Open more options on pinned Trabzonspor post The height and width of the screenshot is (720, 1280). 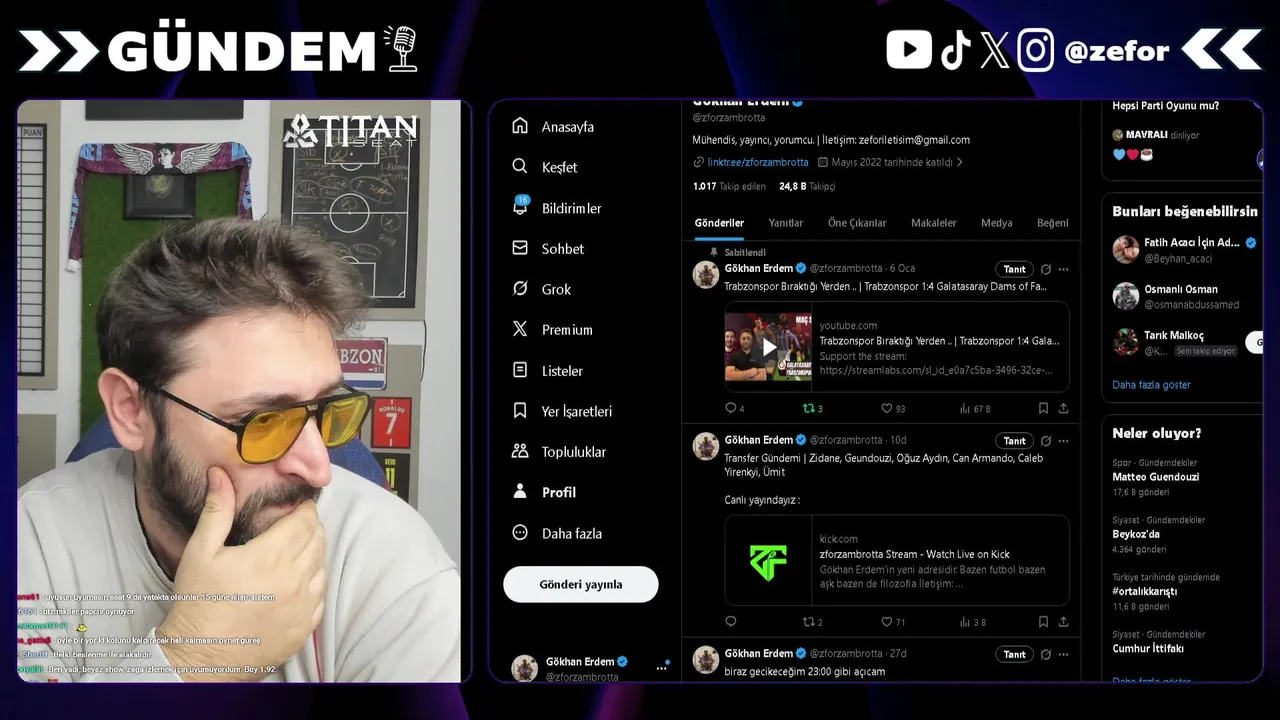pyautogui.click(x=1063, y=269)
